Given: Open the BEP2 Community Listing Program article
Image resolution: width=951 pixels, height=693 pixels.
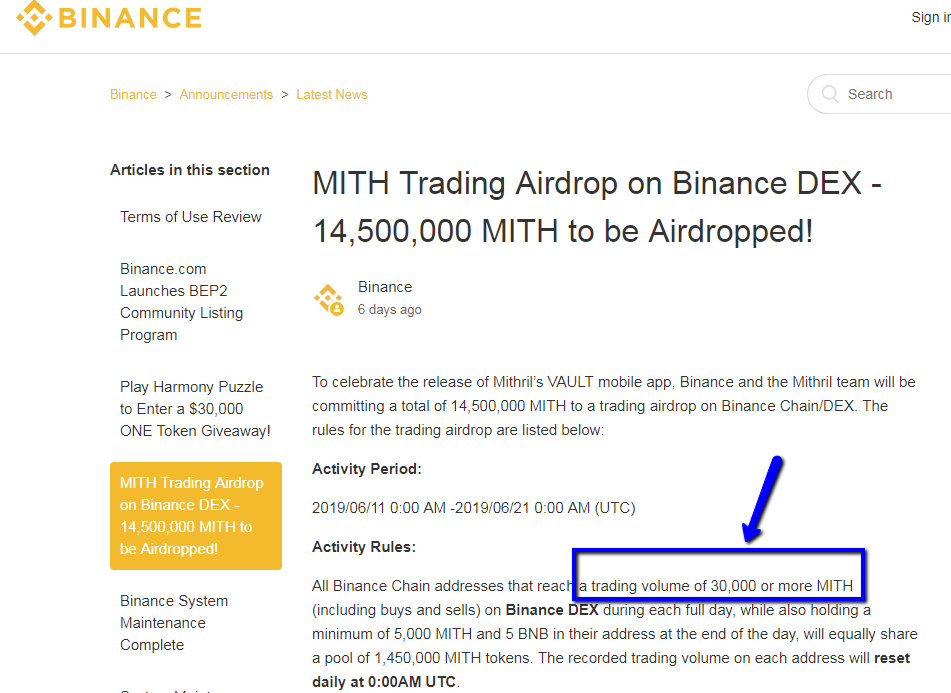Looking at the screenshot, I should [x=181, y=301].
